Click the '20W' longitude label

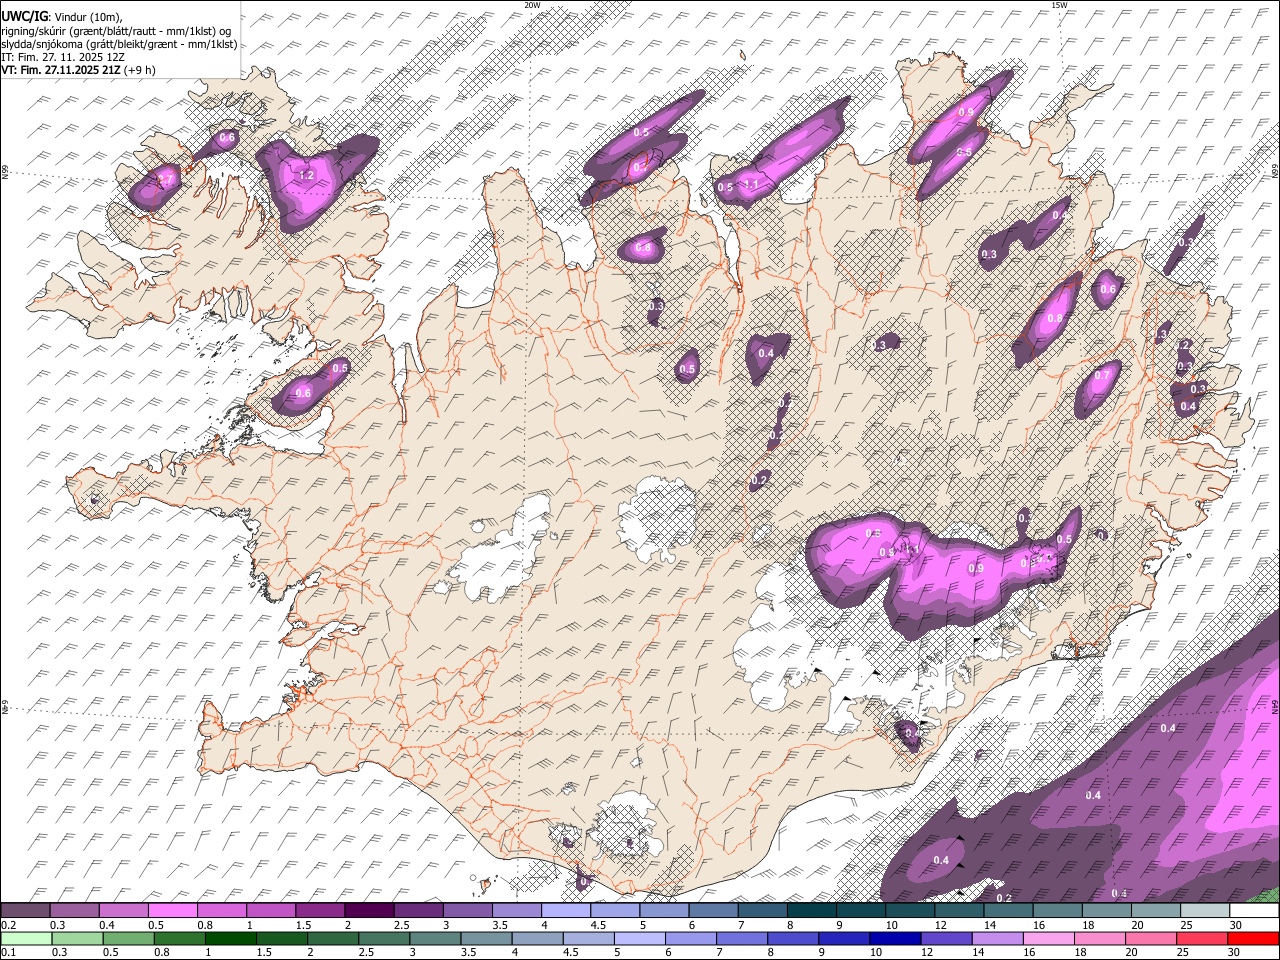[532, 5]
